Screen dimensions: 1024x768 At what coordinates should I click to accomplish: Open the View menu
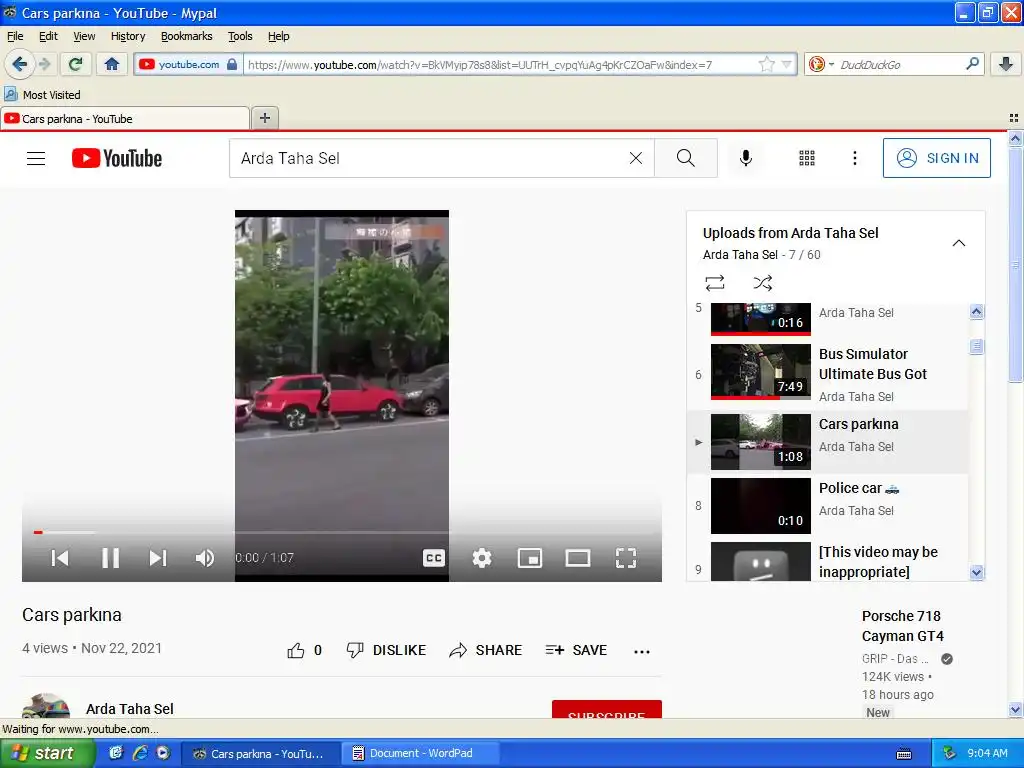coord(84,36)
